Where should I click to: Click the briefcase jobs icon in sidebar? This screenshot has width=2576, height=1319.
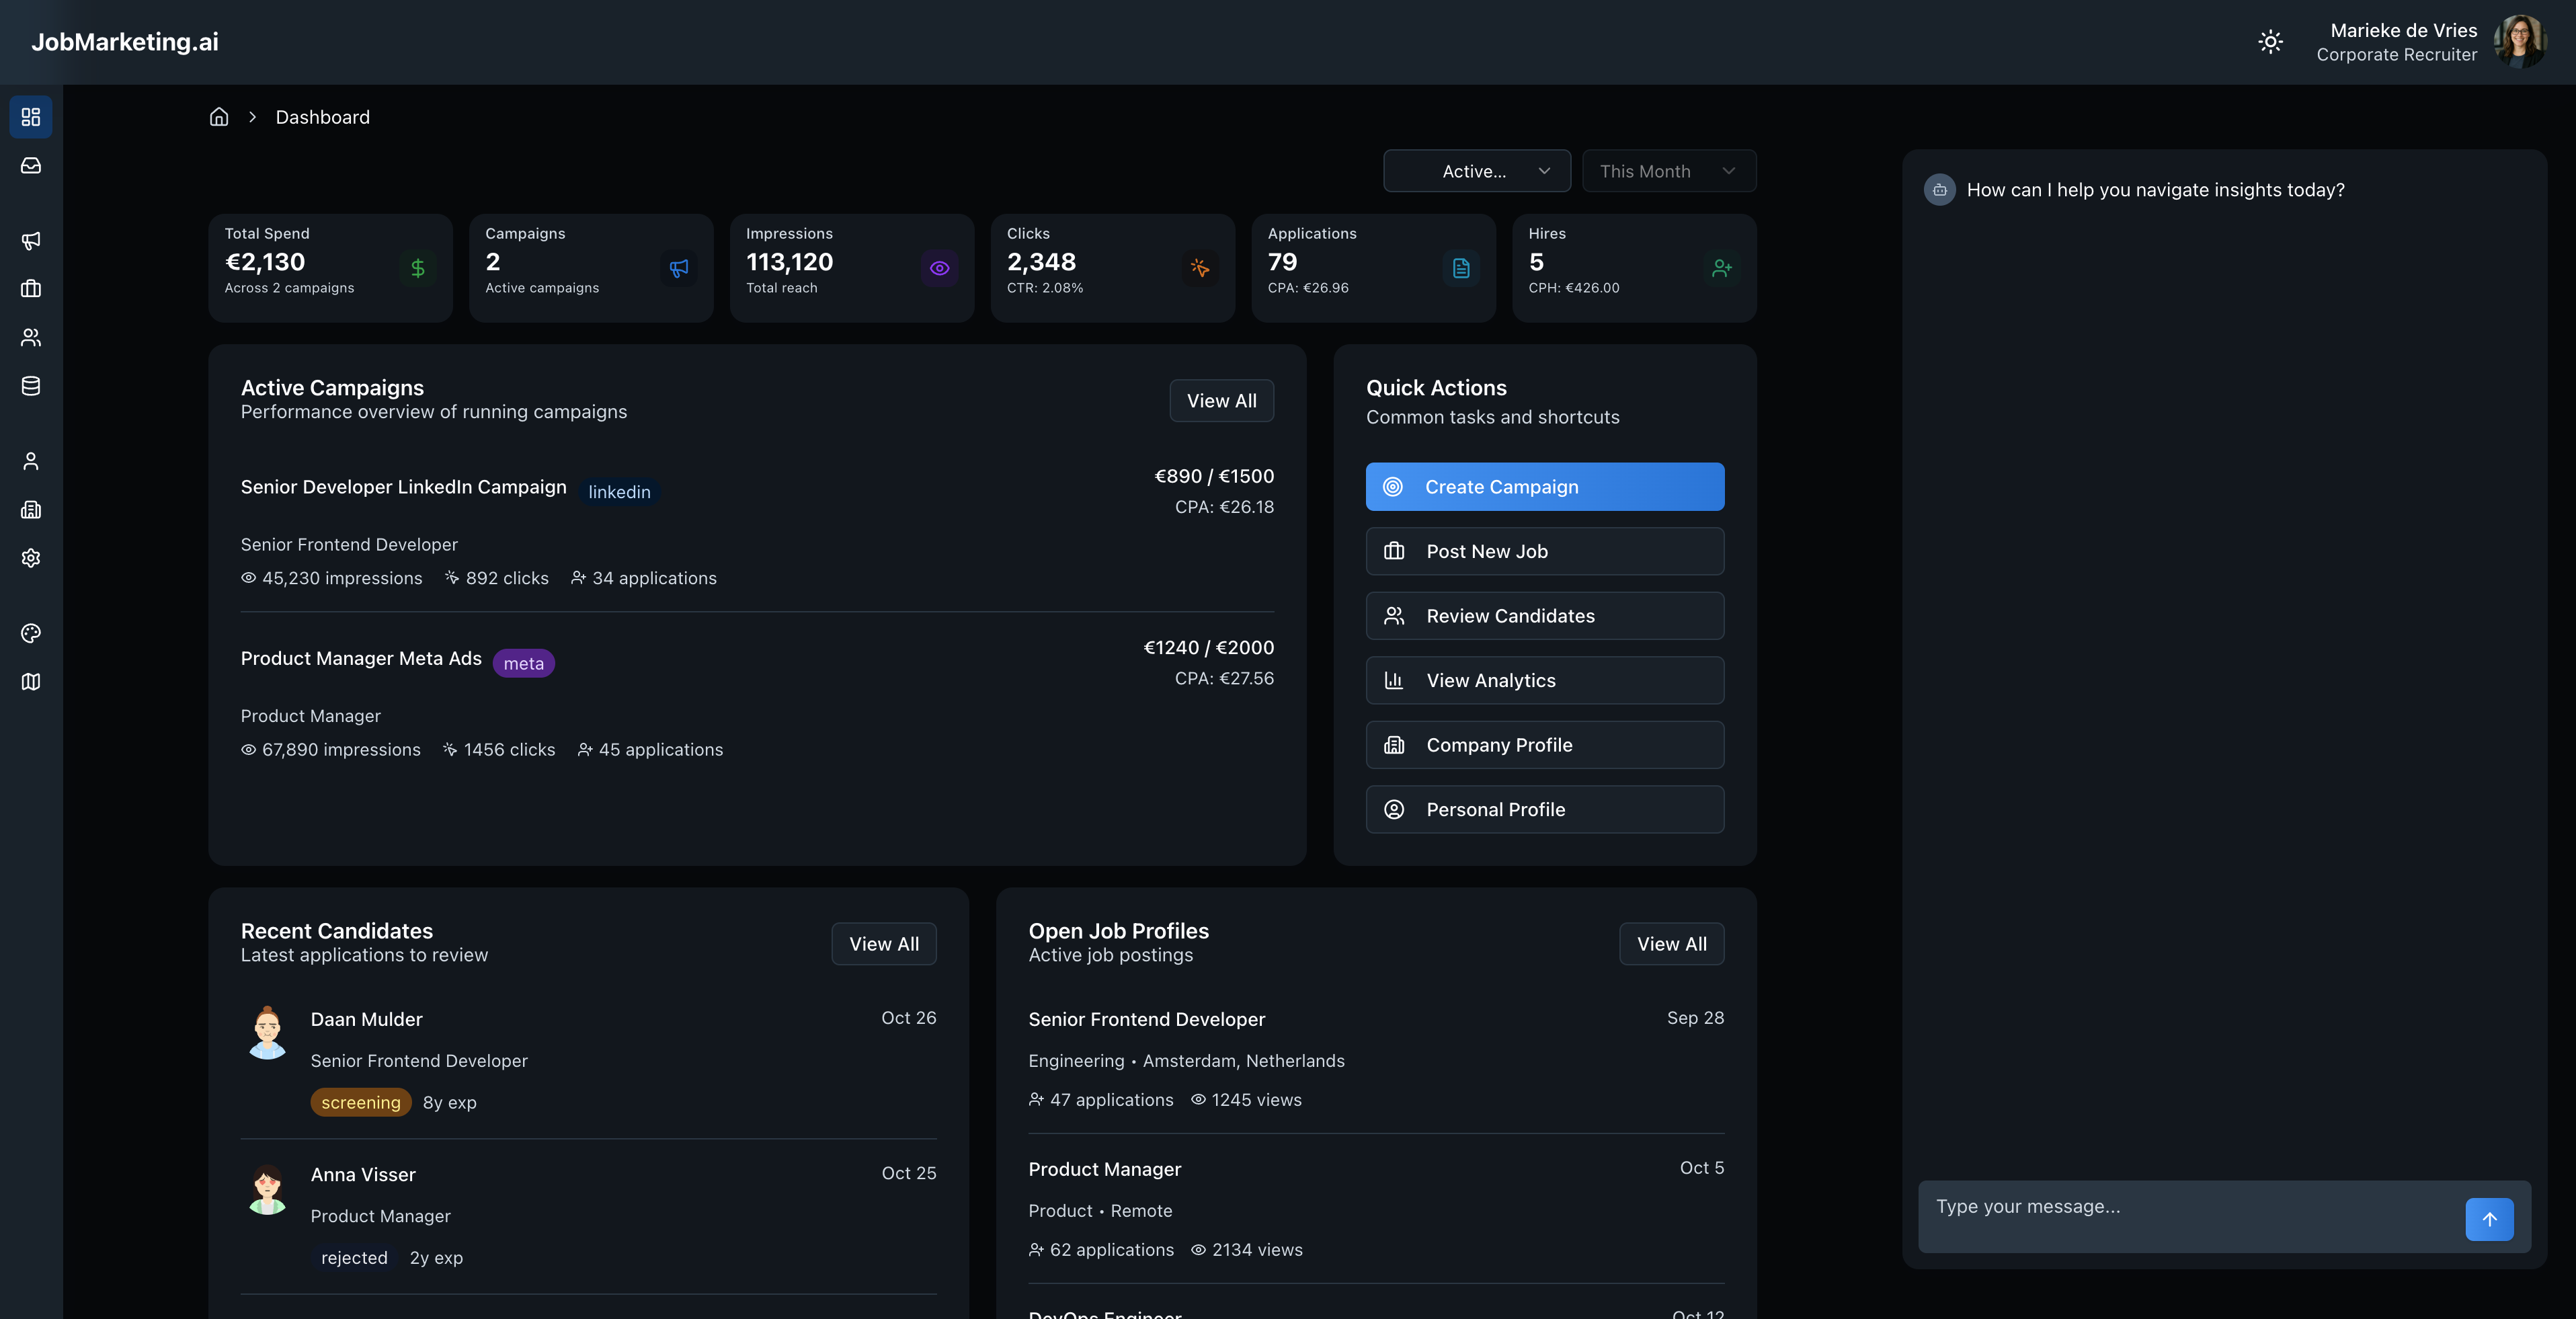point(31,288)
